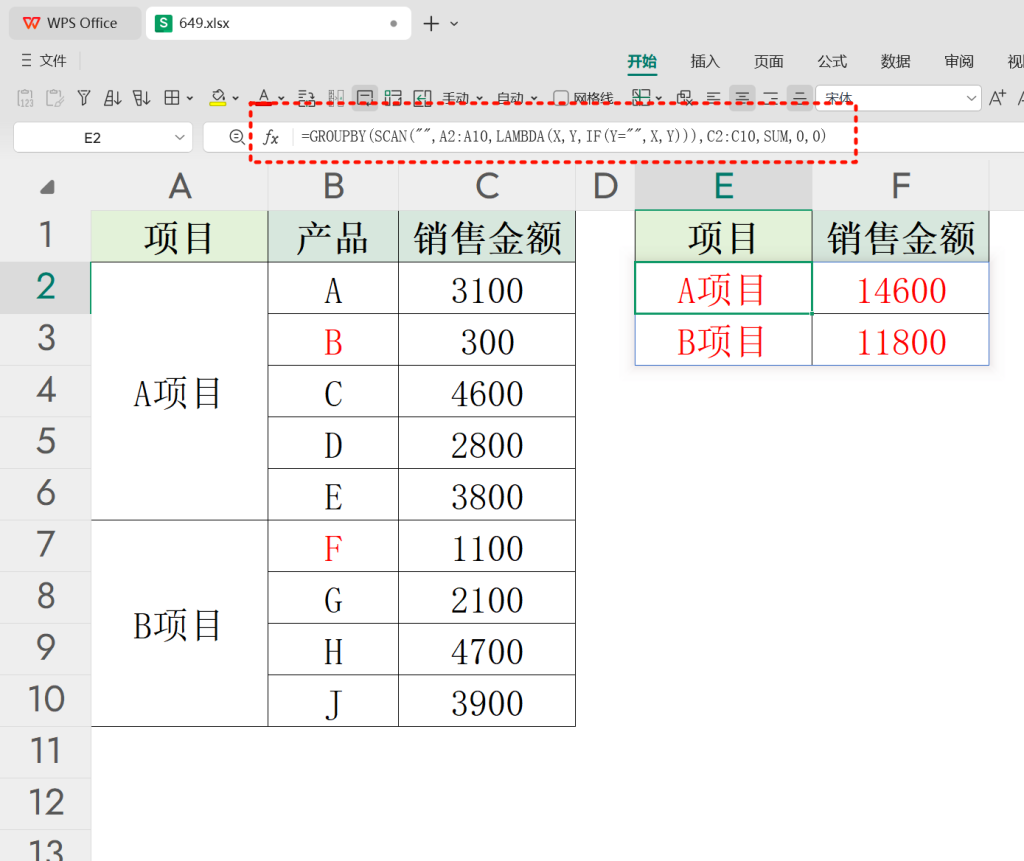This screenshot has width=1024, height=861.
Task: Open the hamburger 文件 menu icon
Action: (26, 61)
